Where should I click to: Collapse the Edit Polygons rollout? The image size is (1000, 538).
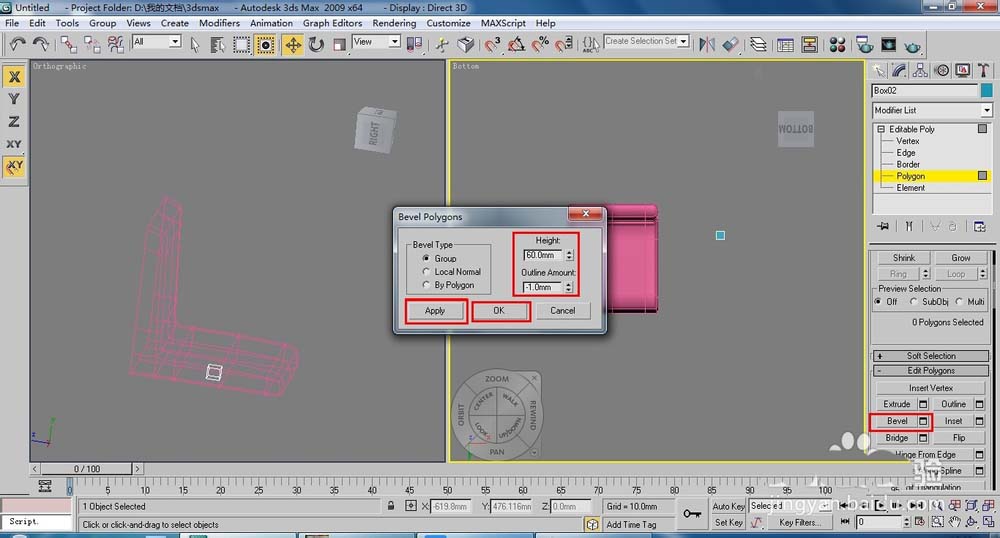(931, 370)
